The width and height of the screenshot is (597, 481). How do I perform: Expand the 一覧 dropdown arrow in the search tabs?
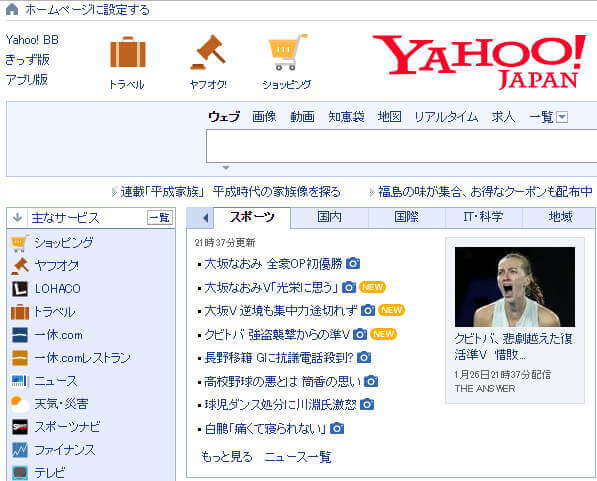point(562,117)
